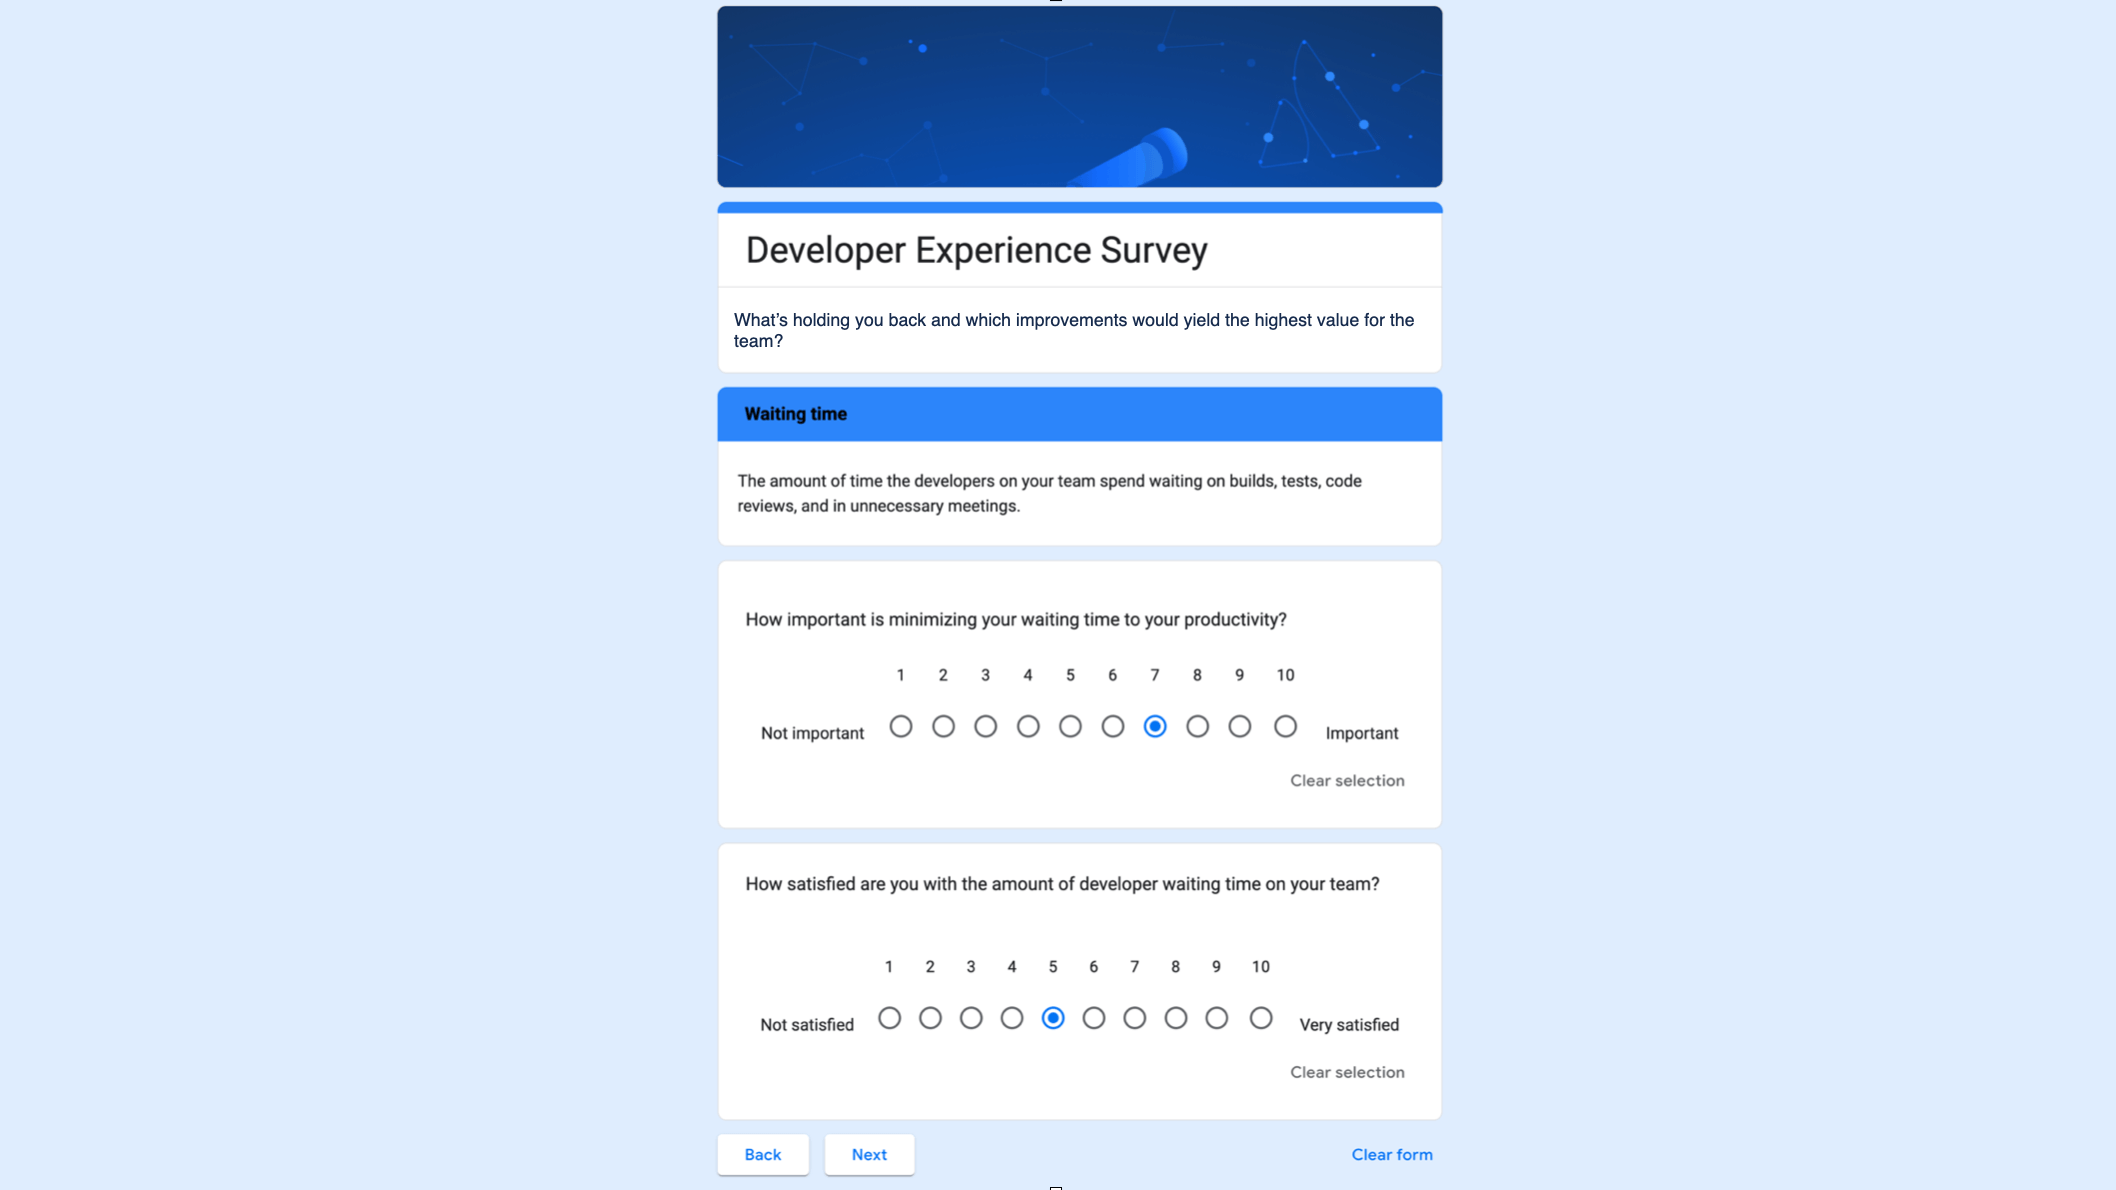Click the Clear form link
The height and width of the screenshot is (1190, 2116).
(x=1391, y=1154)
